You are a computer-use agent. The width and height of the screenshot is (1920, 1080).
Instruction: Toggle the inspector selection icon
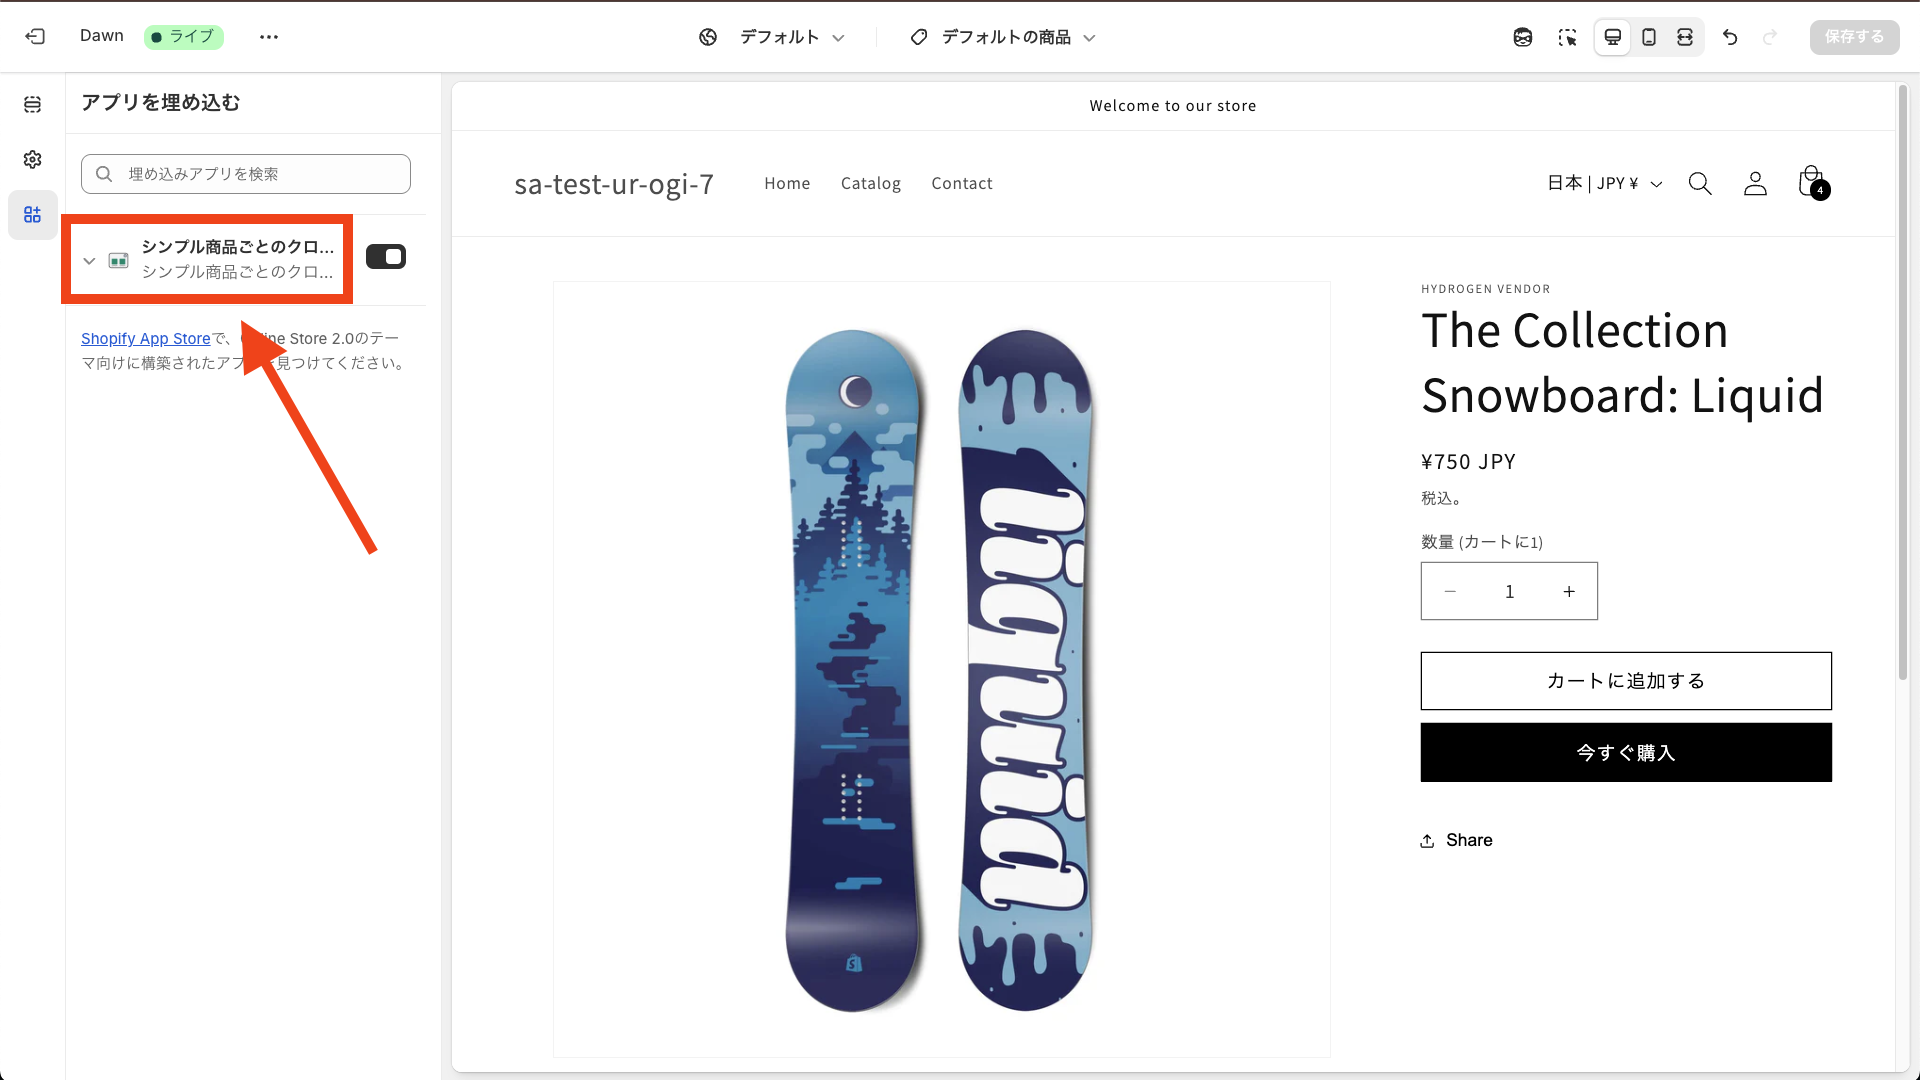[x=1567, y=37]
